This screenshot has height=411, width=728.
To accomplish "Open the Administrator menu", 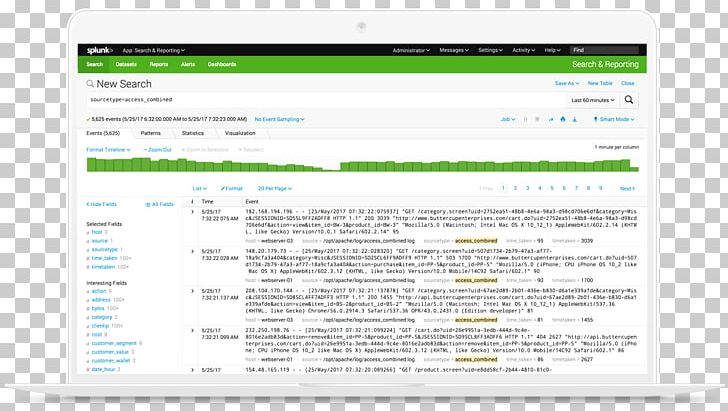I will click(411, 49).
